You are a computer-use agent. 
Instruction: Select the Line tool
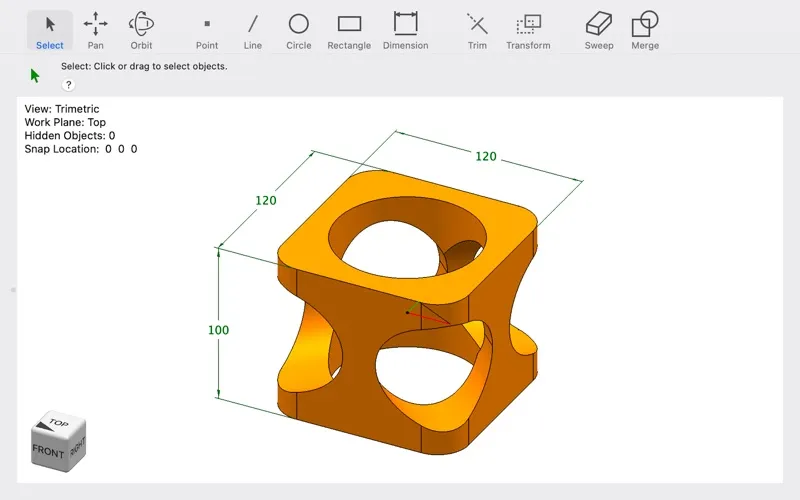coord(253,31)
